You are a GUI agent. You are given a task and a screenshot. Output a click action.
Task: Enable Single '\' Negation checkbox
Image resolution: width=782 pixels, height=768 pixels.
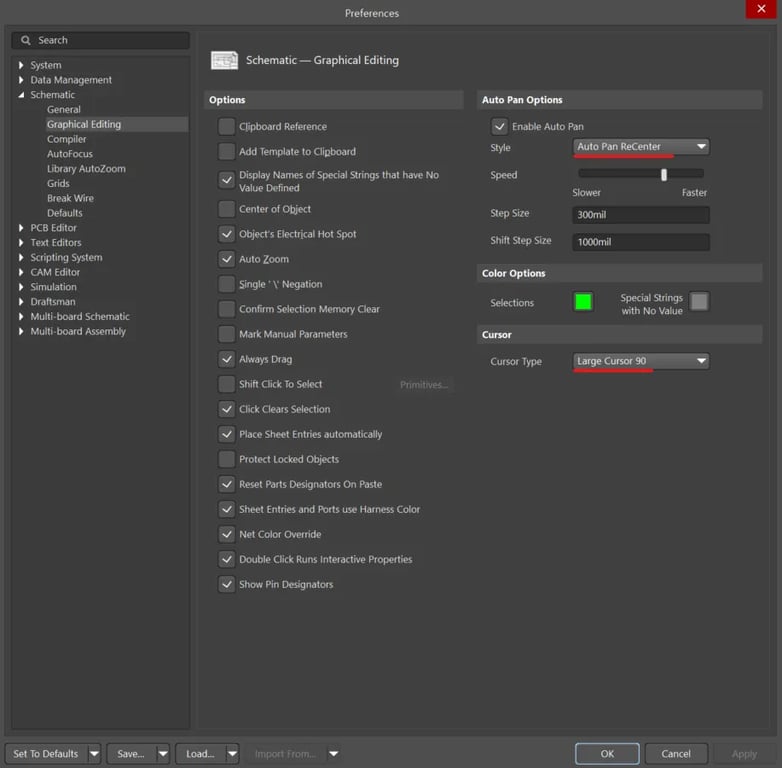226,284
